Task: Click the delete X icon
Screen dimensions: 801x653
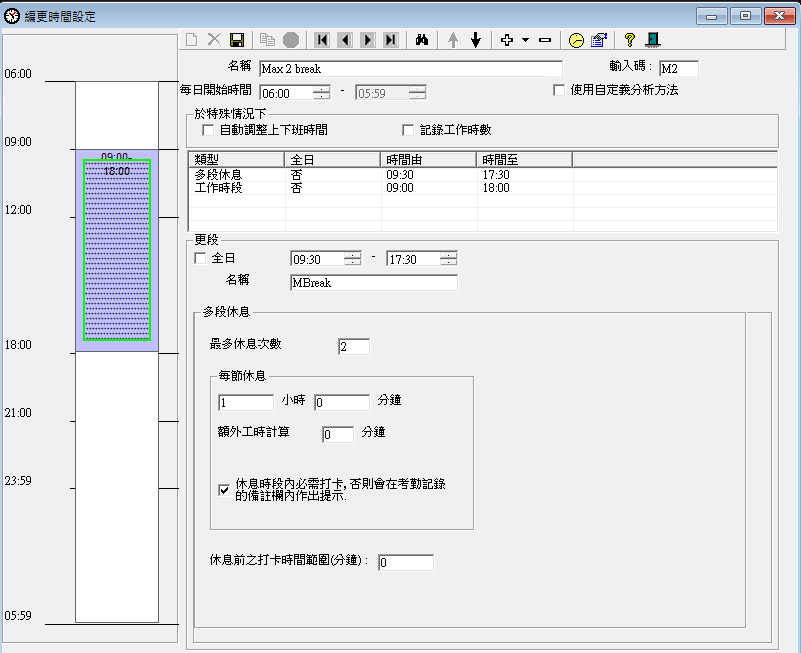Action: 214,40
